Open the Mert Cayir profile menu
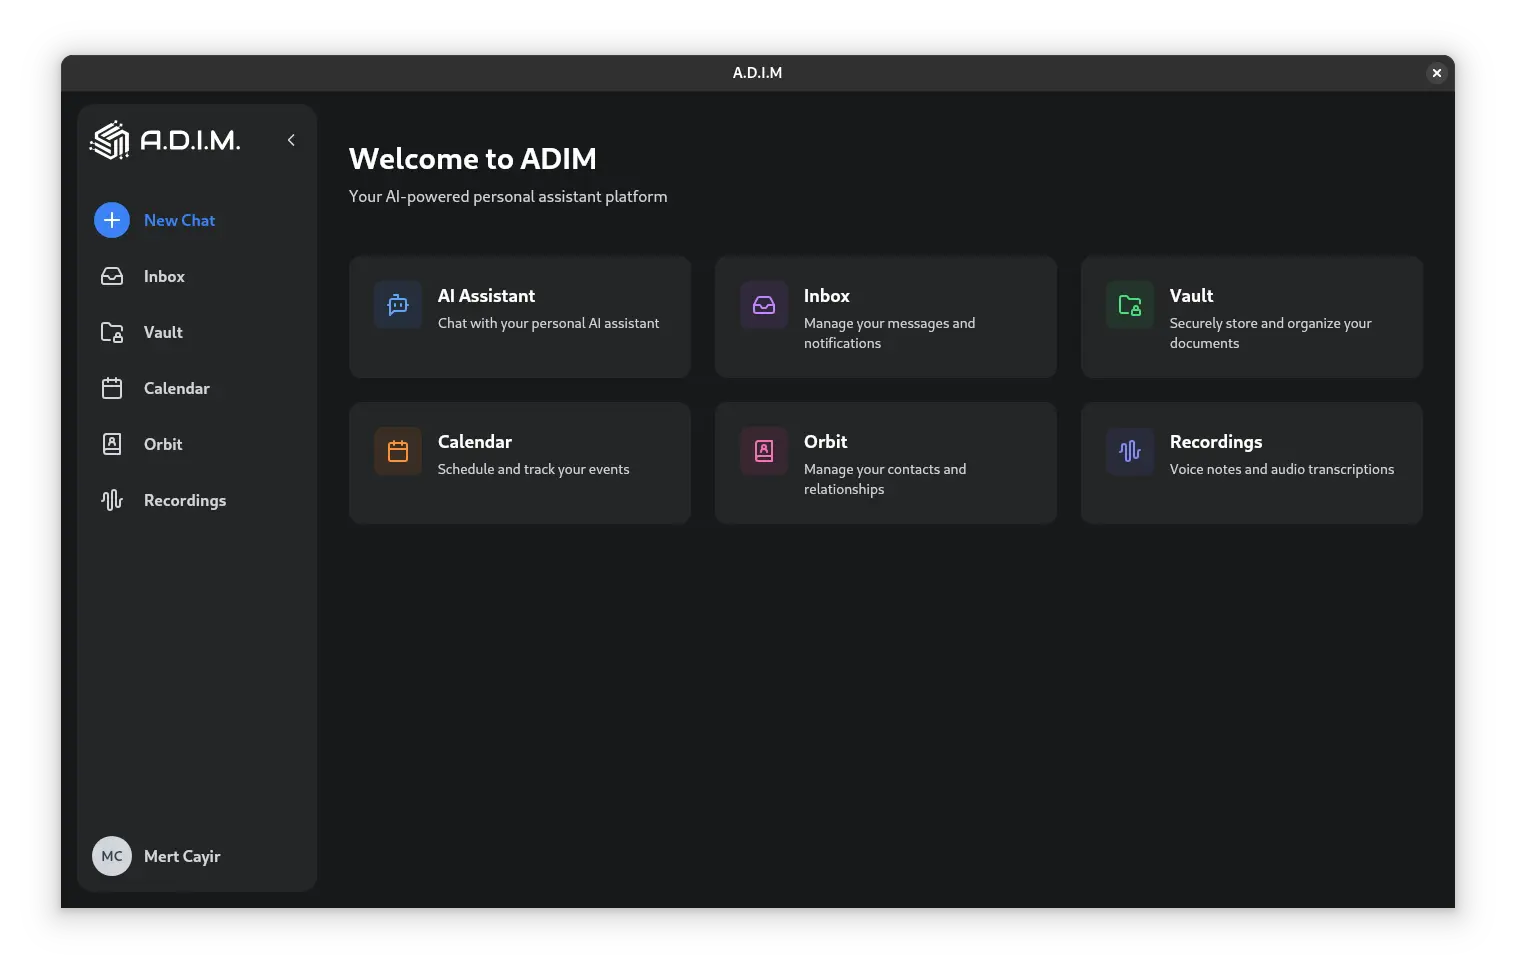 [182, 856]
